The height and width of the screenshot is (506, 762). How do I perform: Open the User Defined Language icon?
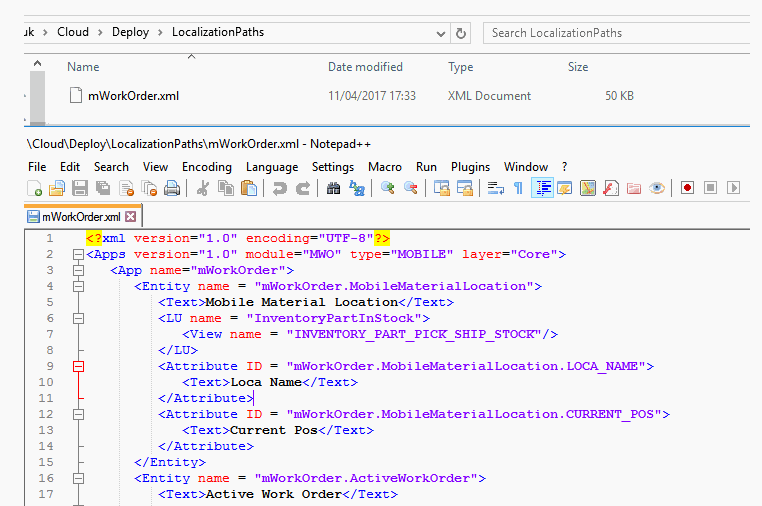[x=565, y=188]
